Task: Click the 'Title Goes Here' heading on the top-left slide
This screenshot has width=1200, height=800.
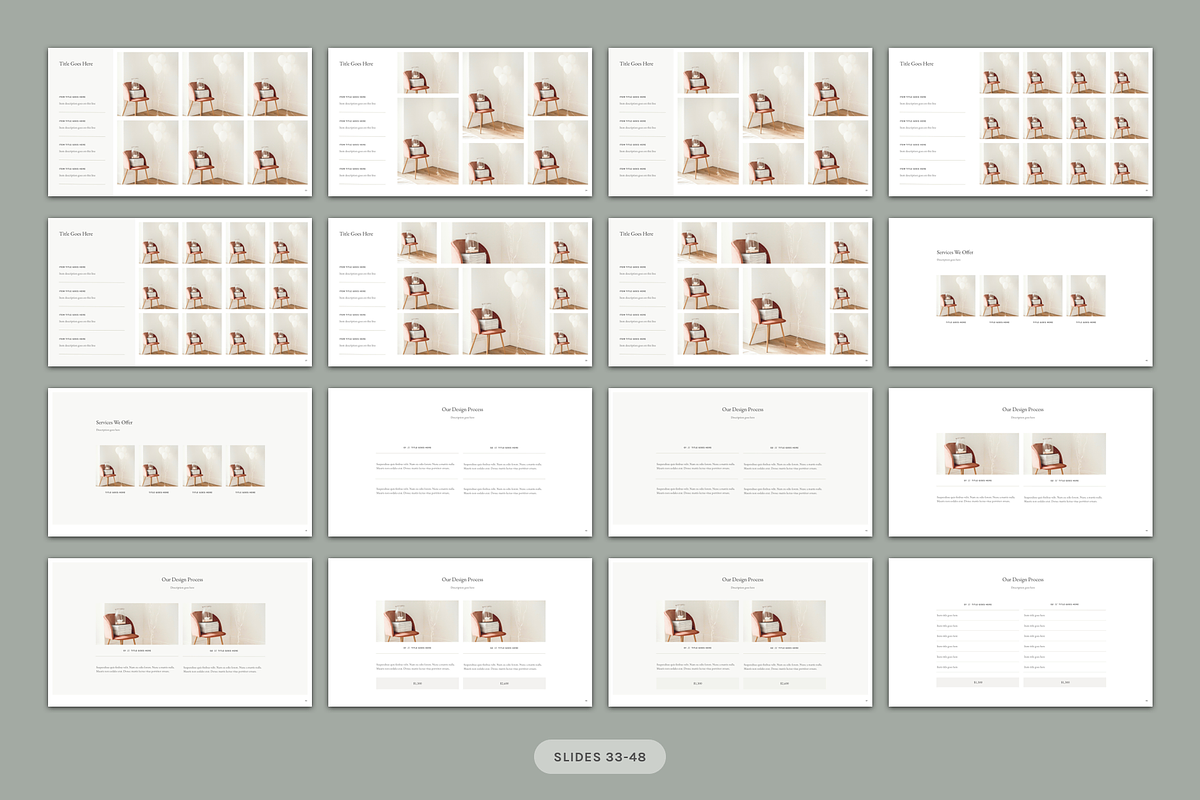Action: [x=78, y=64]
